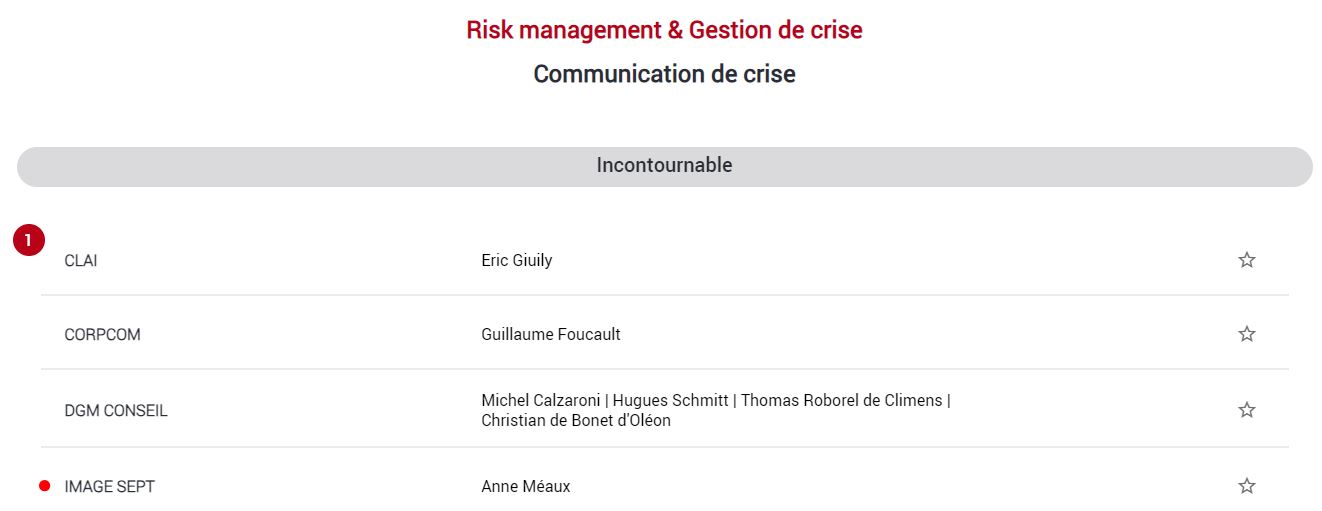Star the CORPCOM row
The height and width of the screenshot is (511, 1322).
point(1246,334)
